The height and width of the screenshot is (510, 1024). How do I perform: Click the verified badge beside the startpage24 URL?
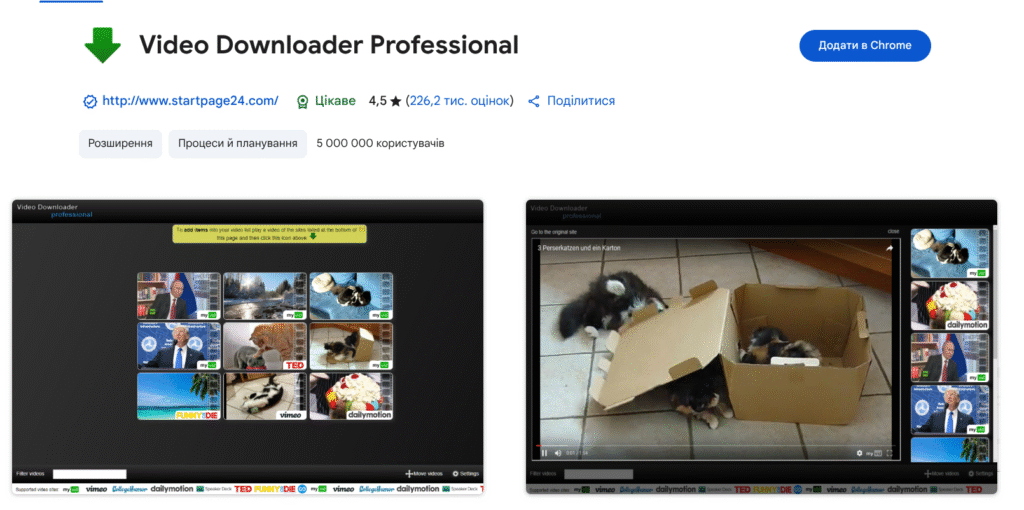(89, 101)
